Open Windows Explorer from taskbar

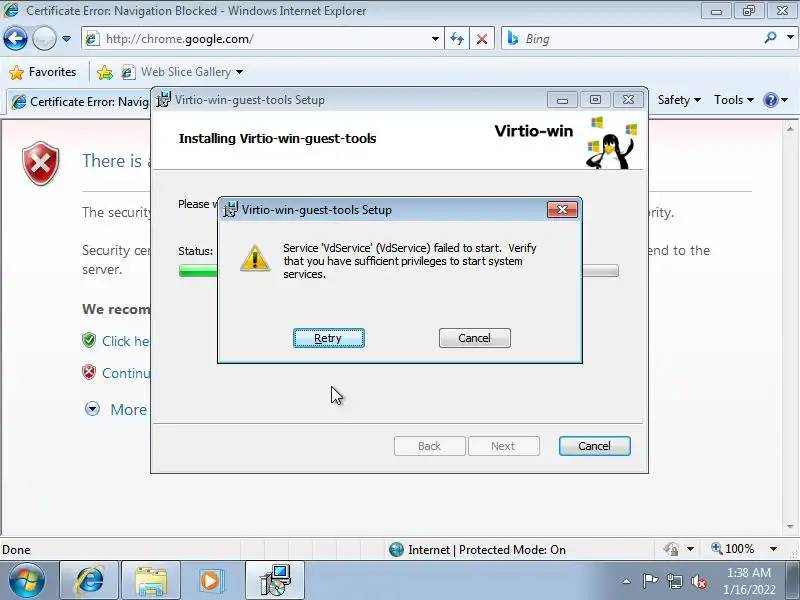[151, 581]
